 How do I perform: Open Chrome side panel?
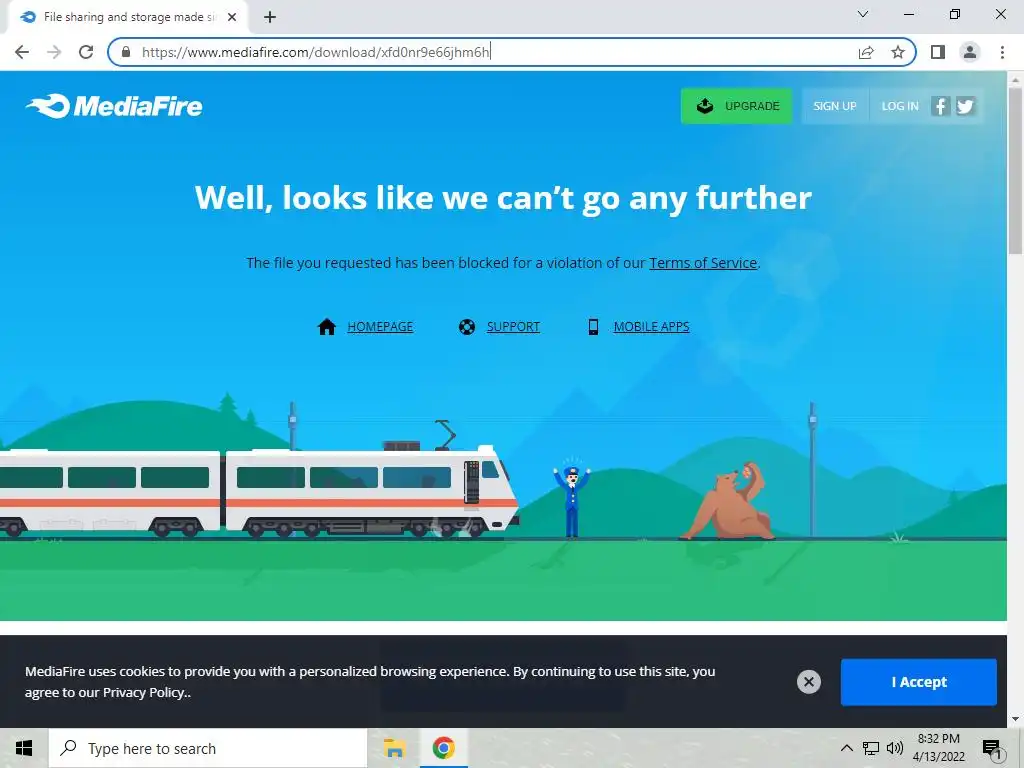click(938, 52)
